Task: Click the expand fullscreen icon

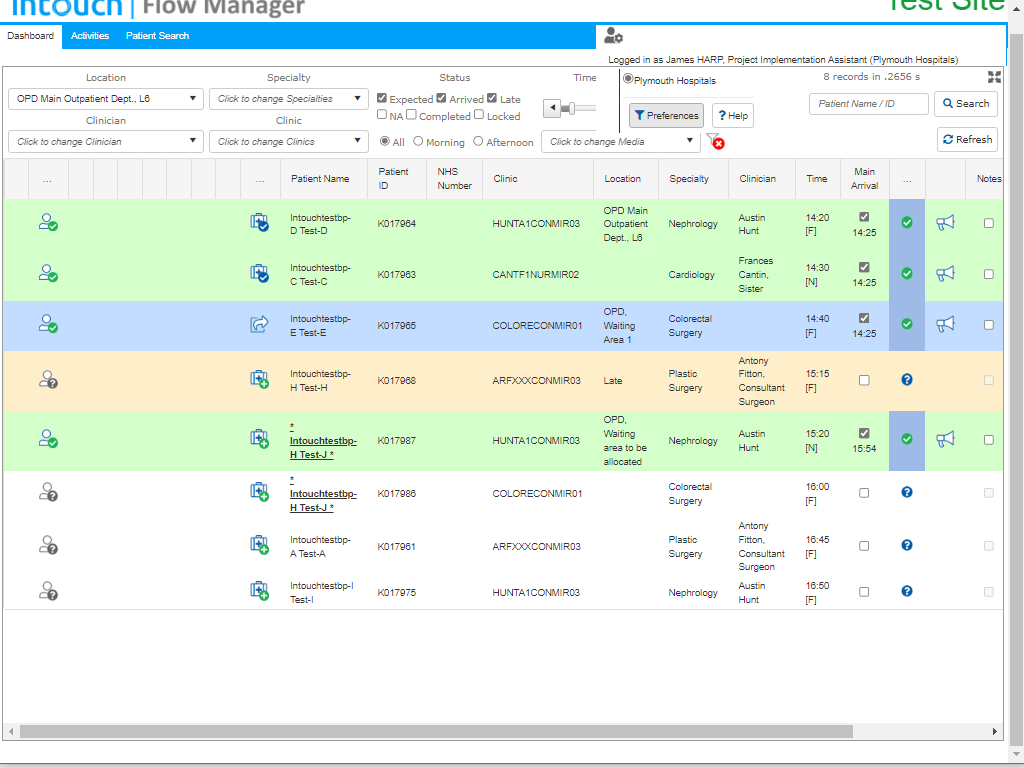Action: (994, 77)
